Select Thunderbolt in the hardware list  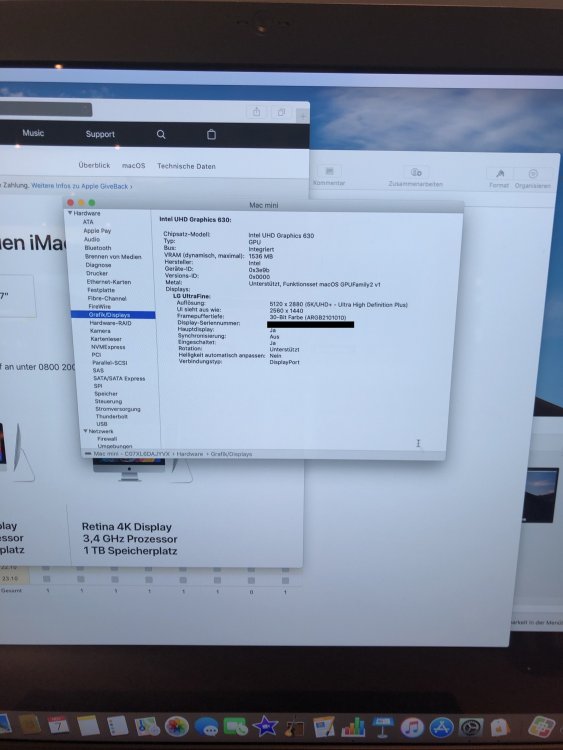coord(111,416)
